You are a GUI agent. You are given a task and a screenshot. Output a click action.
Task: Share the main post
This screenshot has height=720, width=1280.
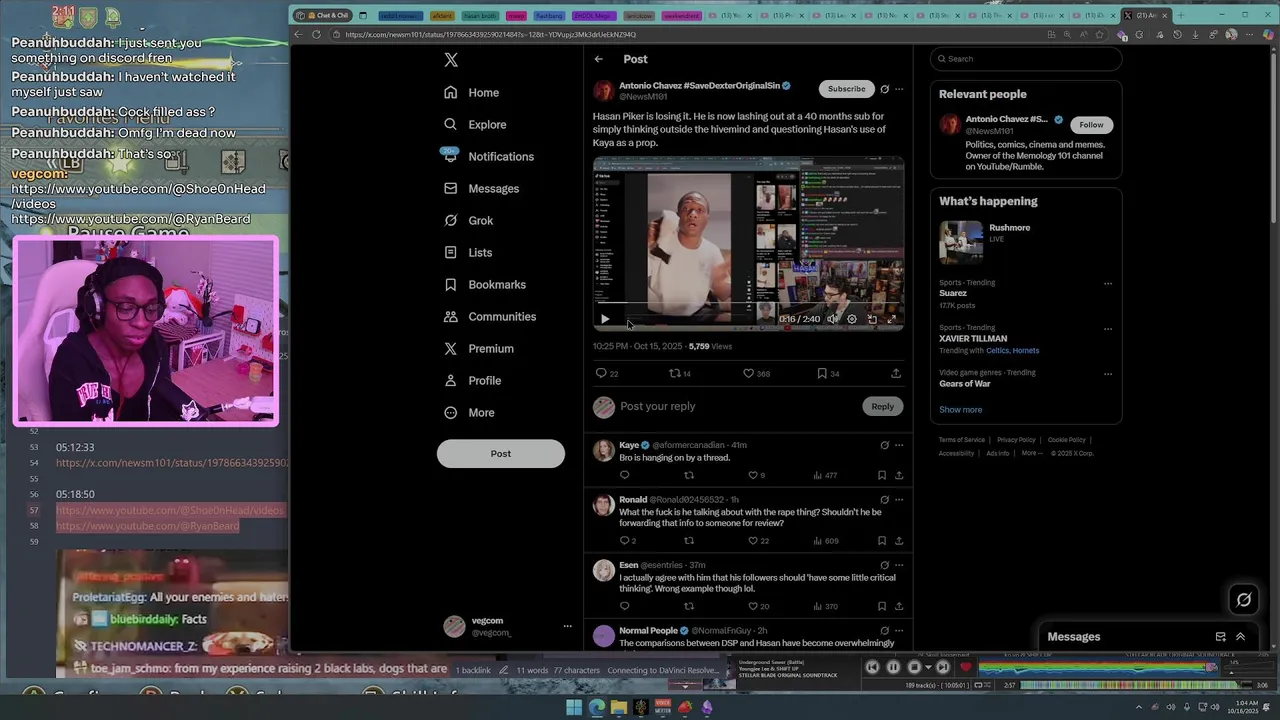click(x=896, y=373)
